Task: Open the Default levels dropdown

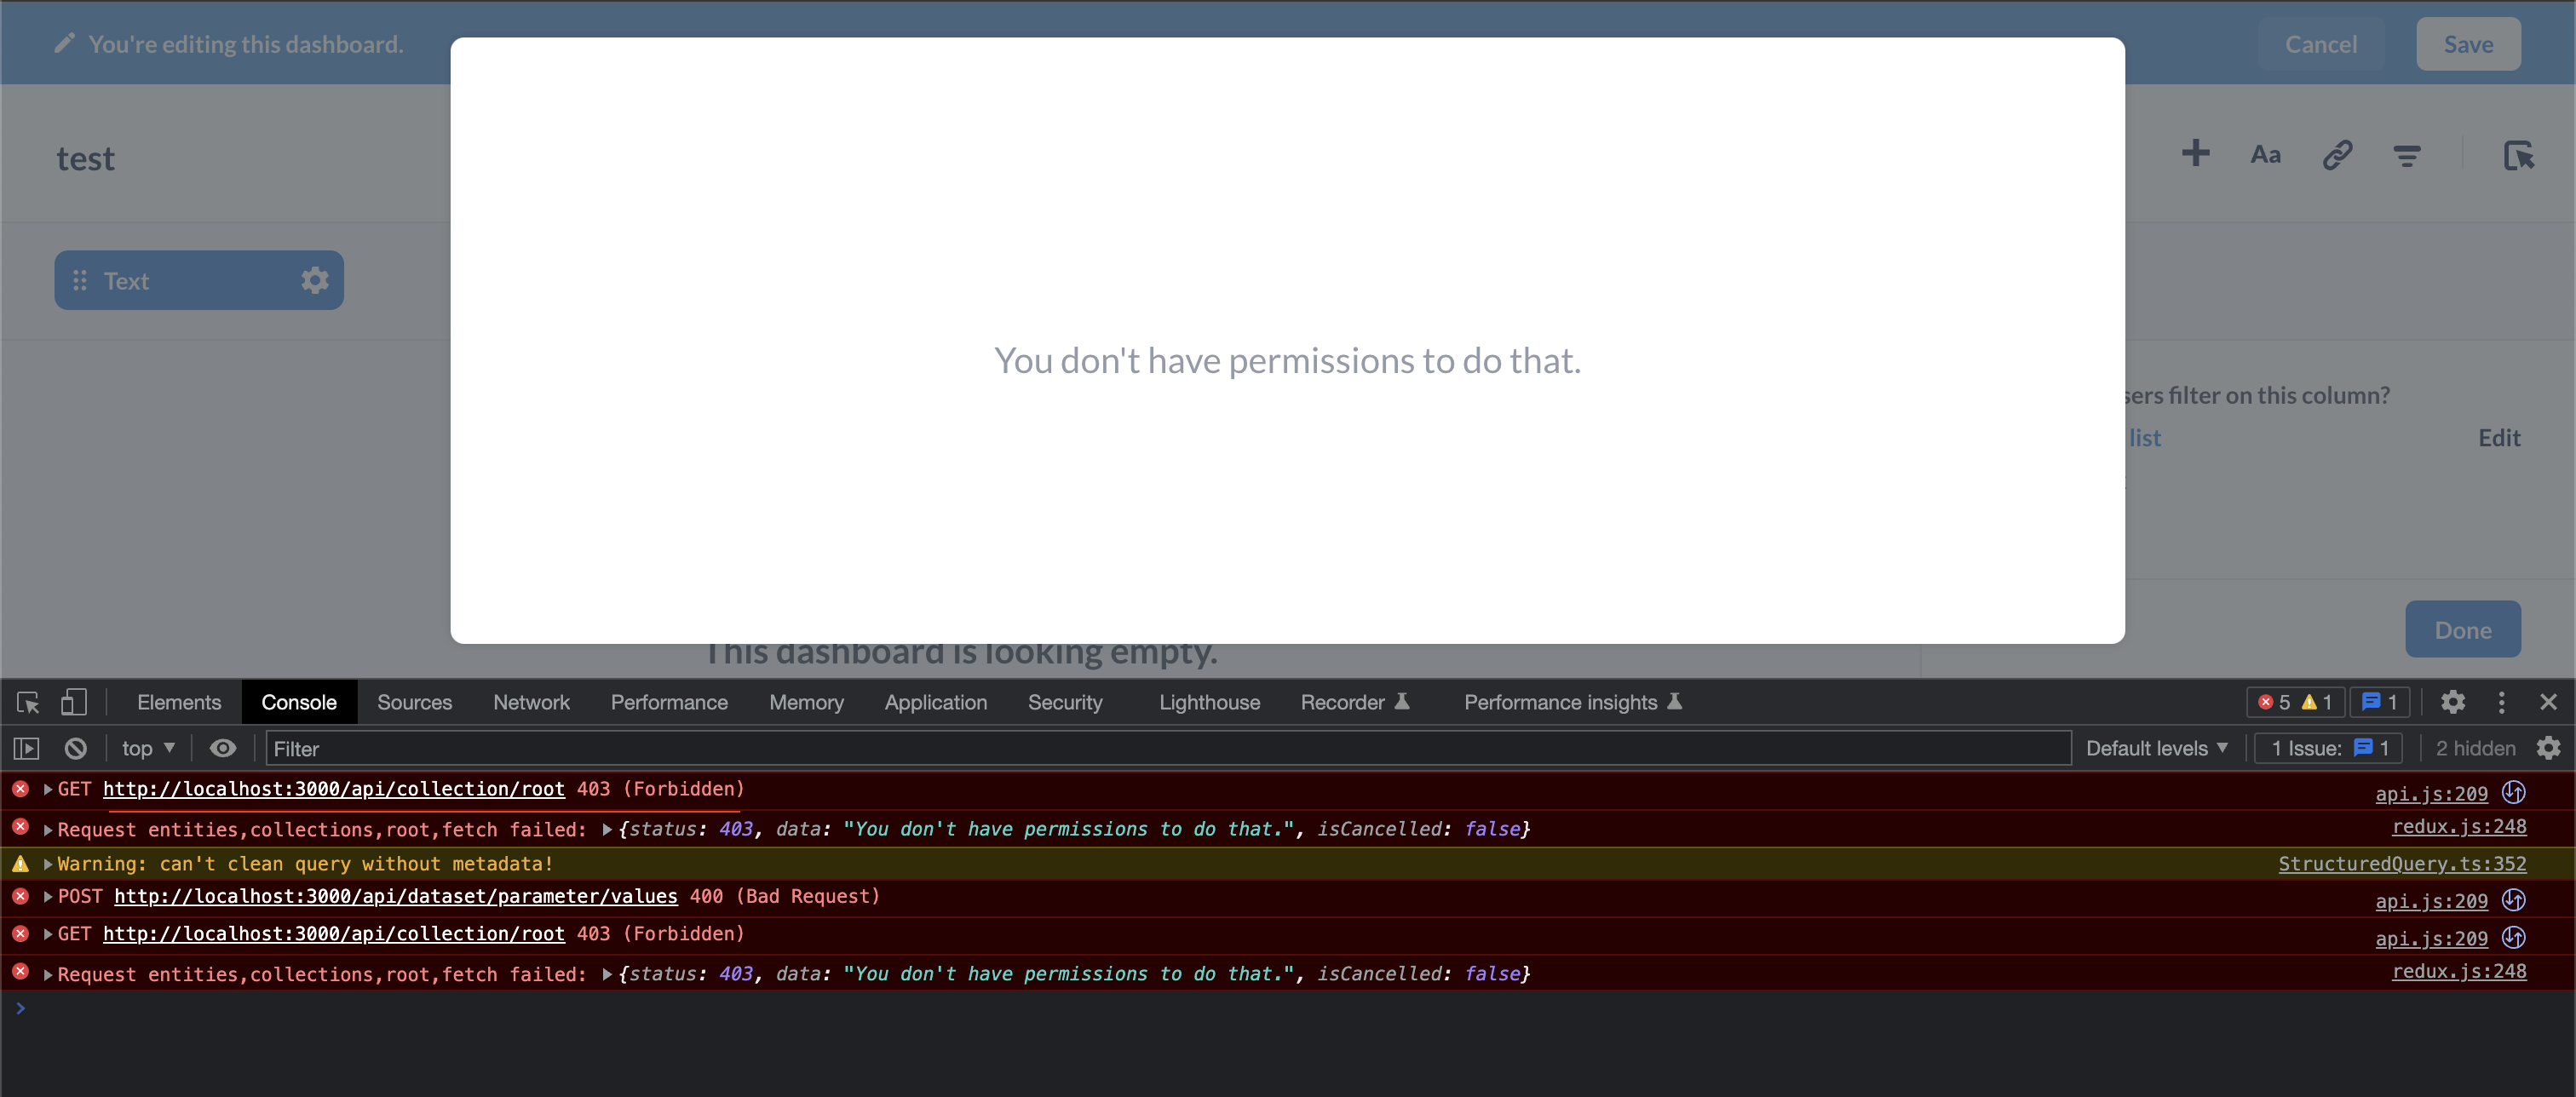Action: pos(2157,747)
